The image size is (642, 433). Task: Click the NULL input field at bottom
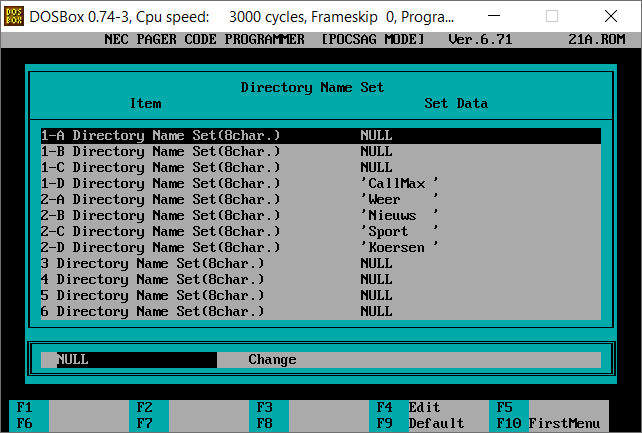(x=136, y=360)
